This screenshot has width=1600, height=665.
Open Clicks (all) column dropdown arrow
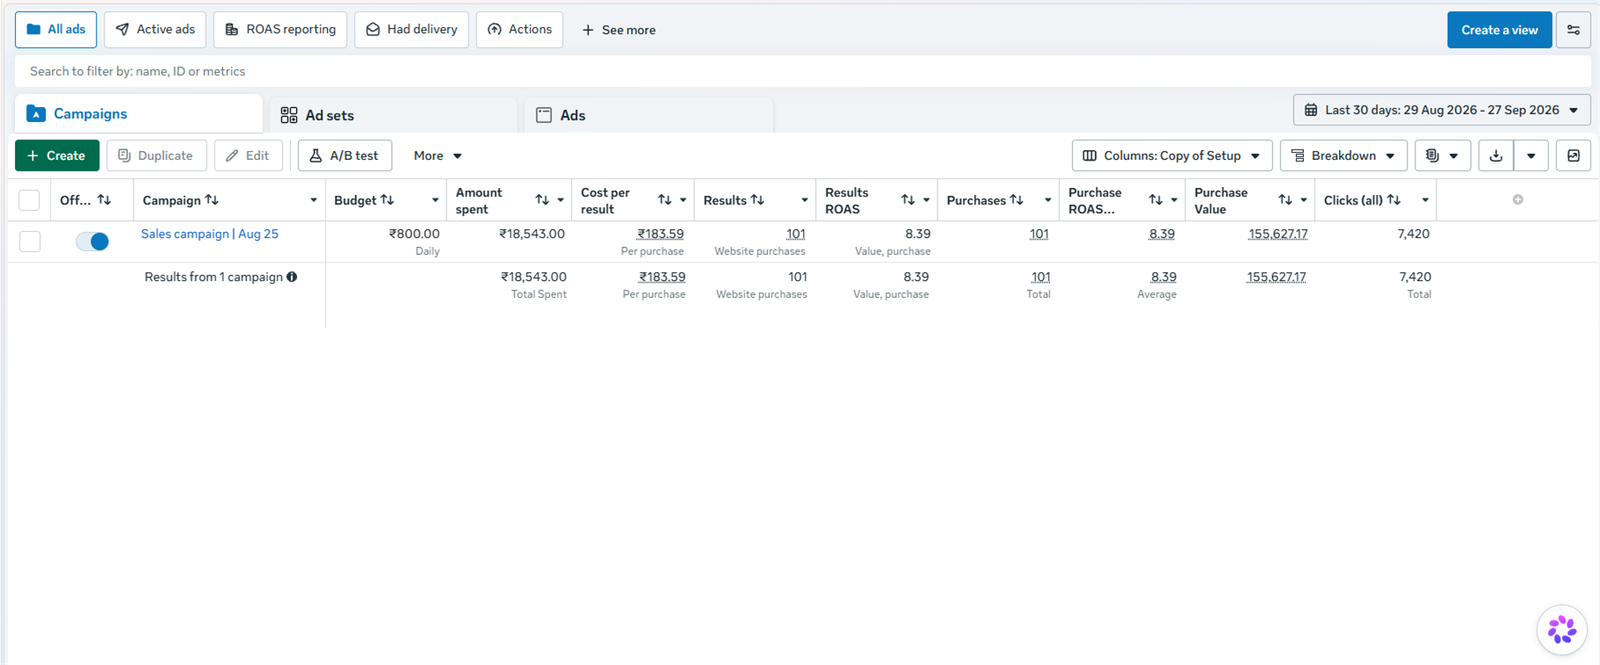coord(1425,200)
